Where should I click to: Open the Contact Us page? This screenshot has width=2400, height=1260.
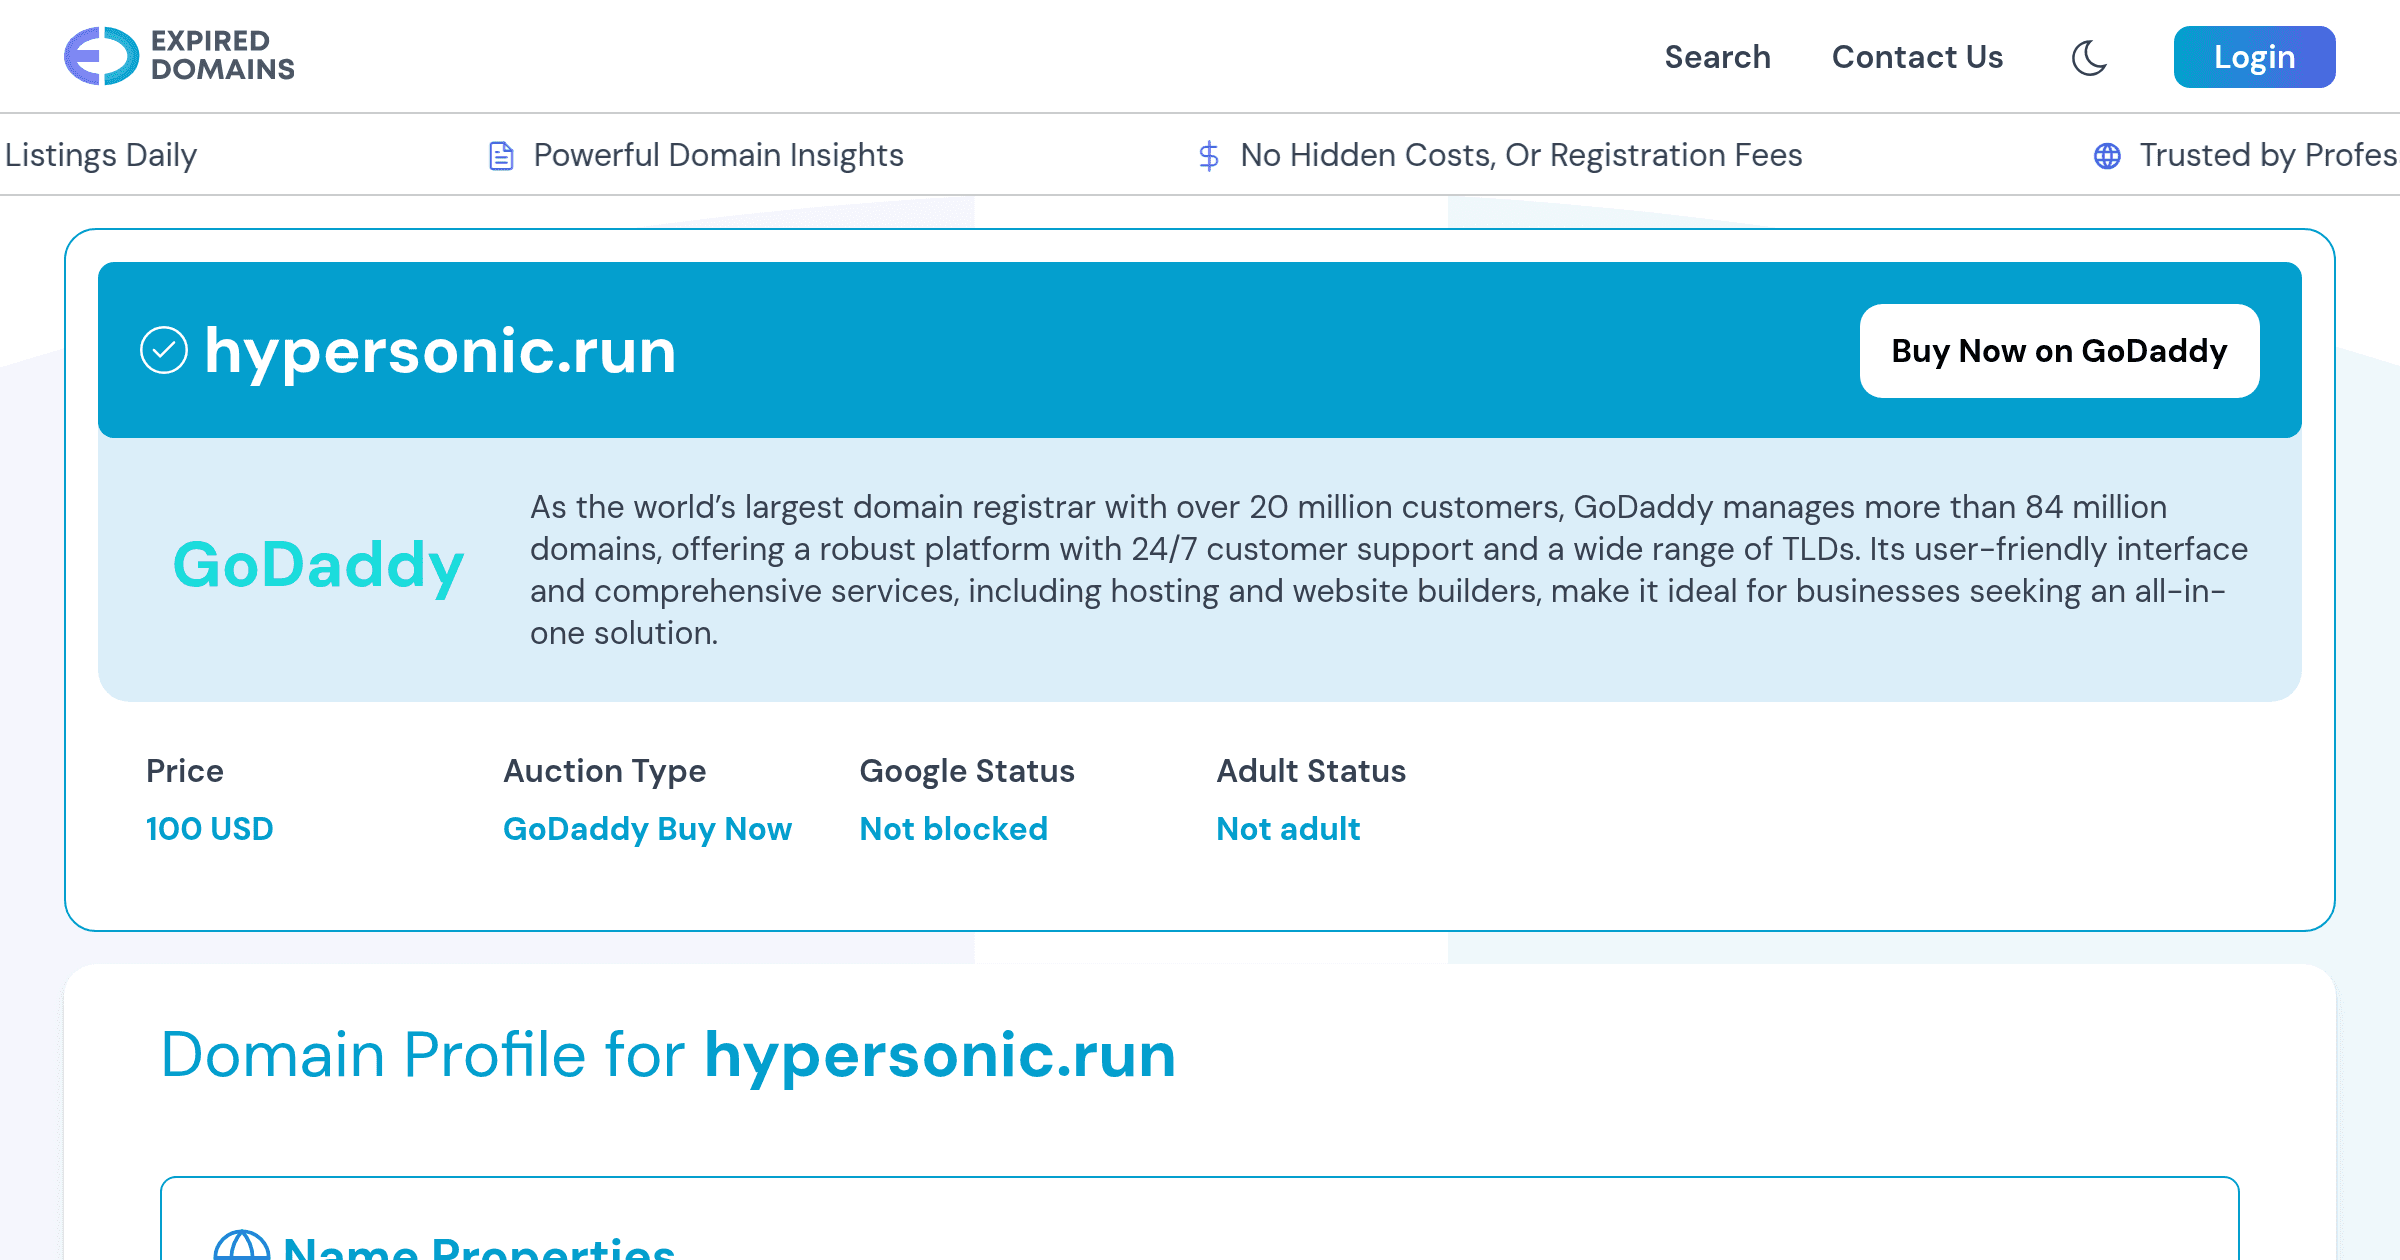(x=1917, y=57)
